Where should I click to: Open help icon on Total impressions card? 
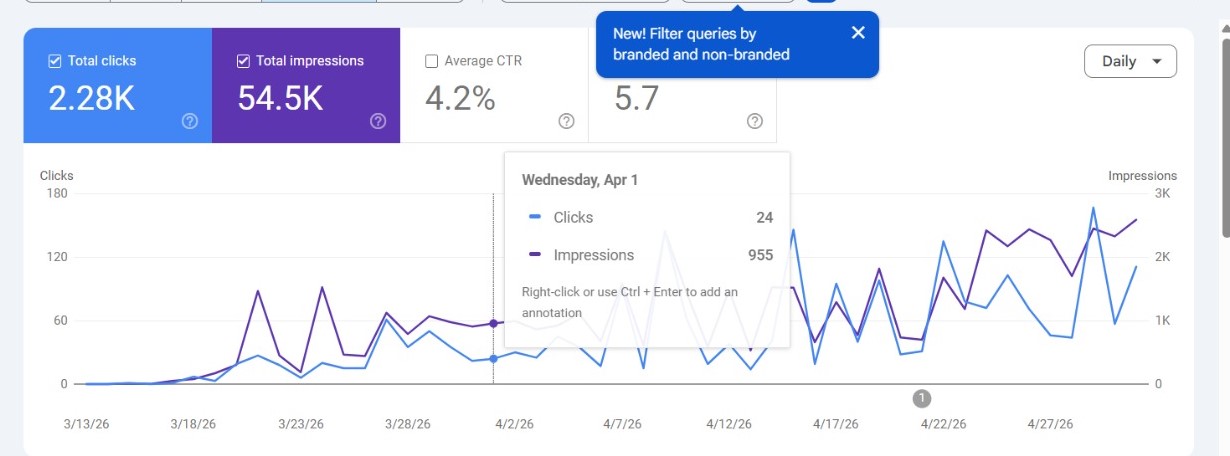tap(378, 121)
